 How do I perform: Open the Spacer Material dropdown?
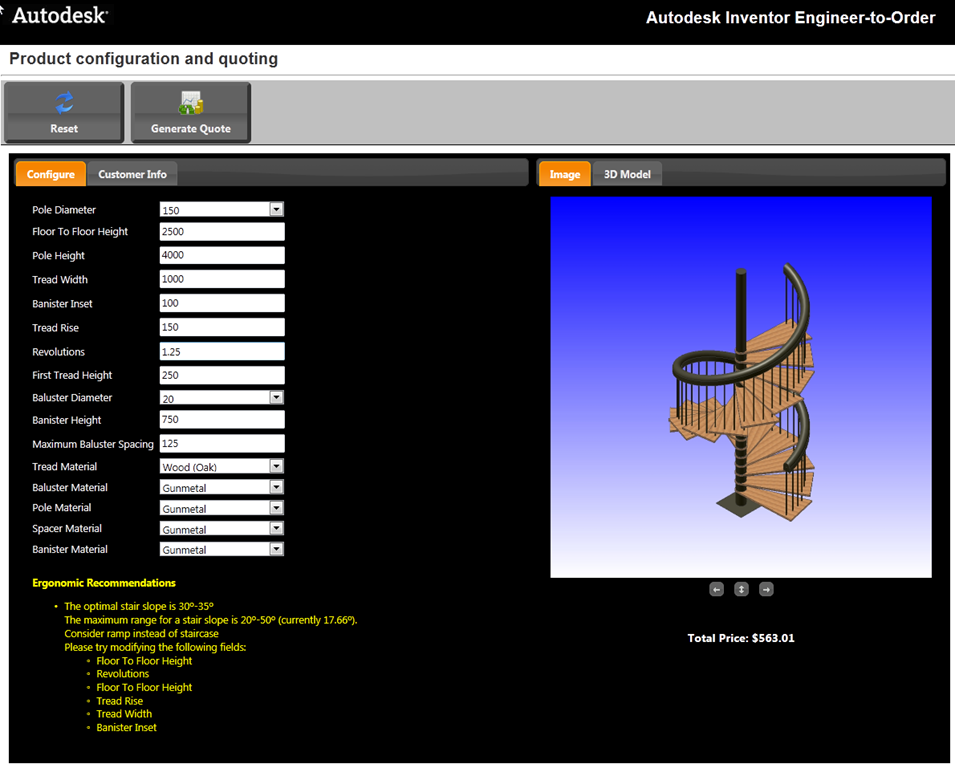coord(276,529)
